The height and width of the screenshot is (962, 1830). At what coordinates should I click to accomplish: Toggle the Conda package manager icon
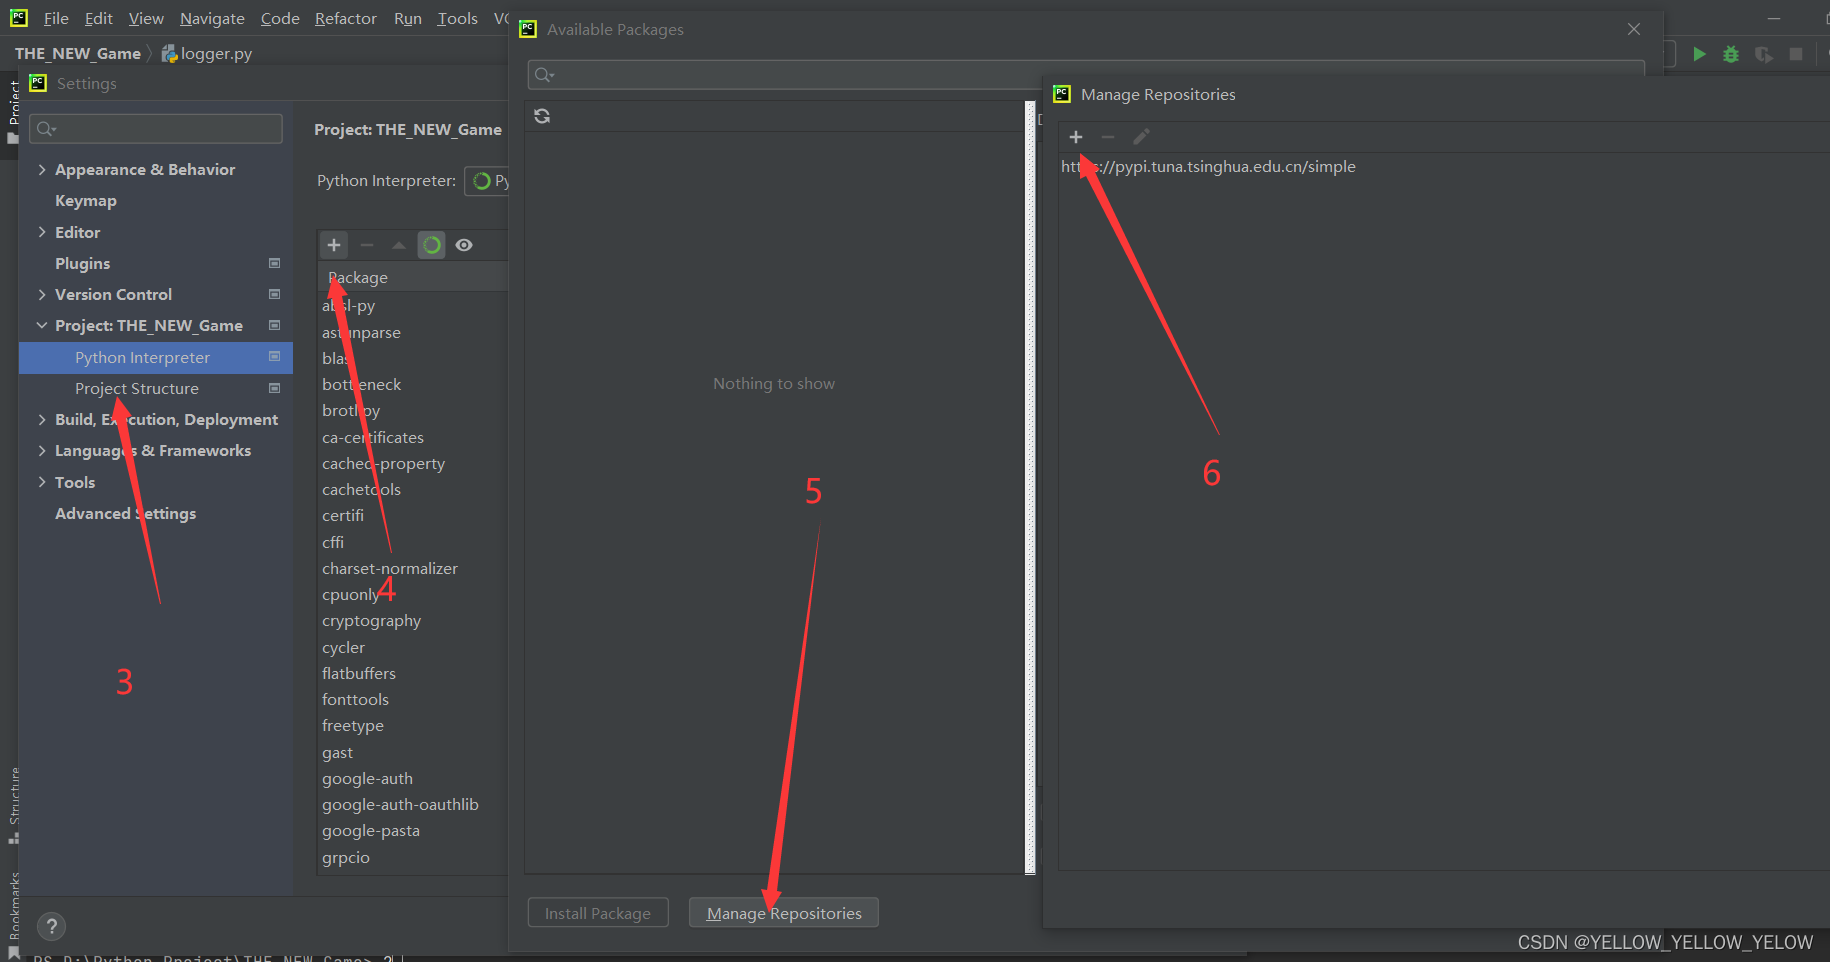click(x=431, y=245)
